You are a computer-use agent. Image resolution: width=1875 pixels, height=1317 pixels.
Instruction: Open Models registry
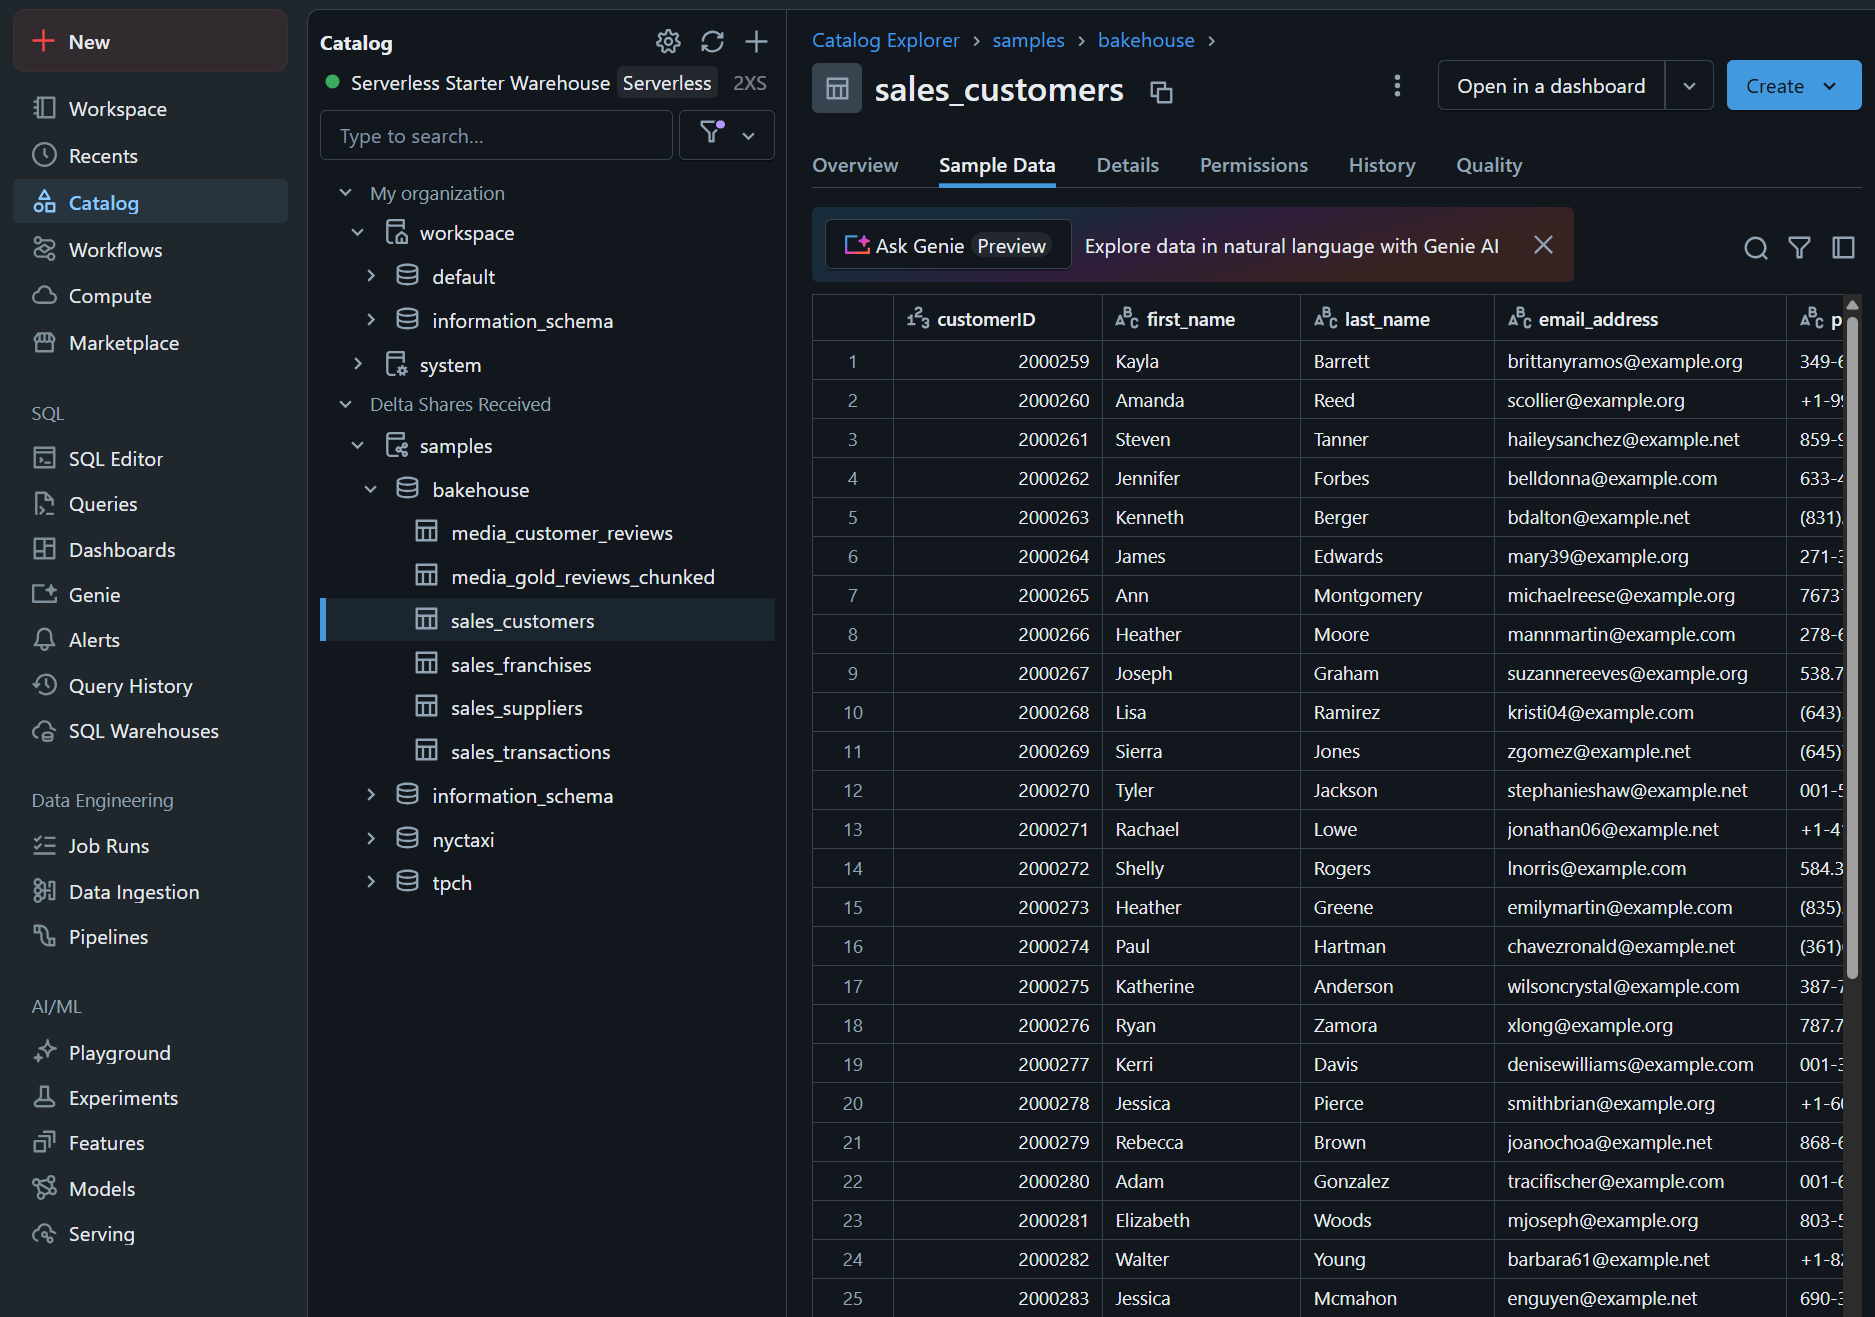point(150,1189)
